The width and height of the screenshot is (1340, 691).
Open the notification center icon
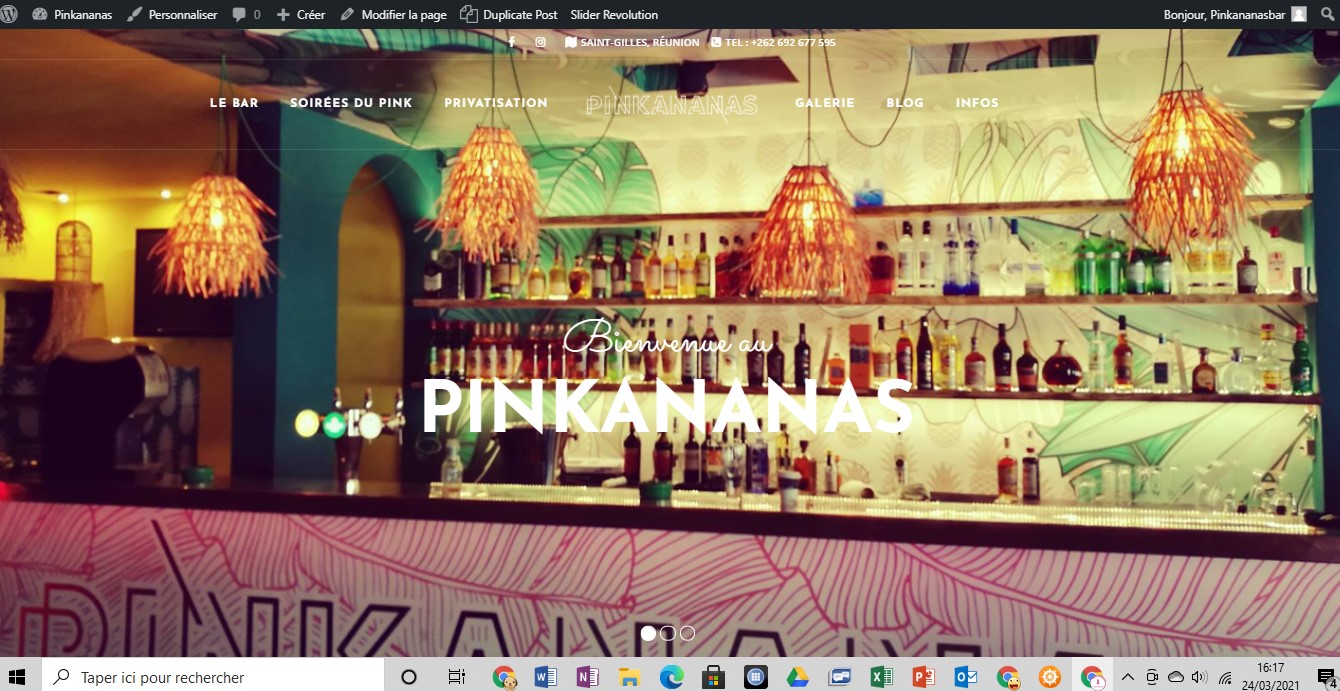pos(1326,677)
